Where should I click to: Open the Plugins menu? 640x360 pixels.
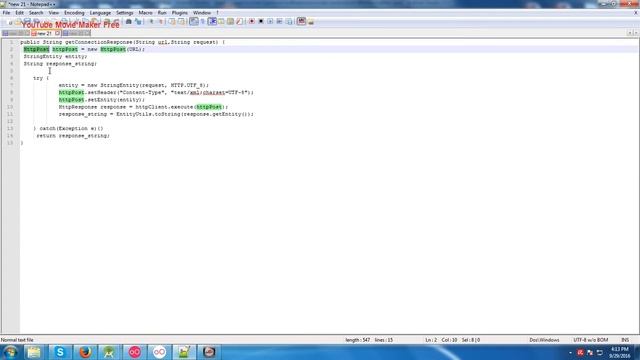click(x=180, y=13)
